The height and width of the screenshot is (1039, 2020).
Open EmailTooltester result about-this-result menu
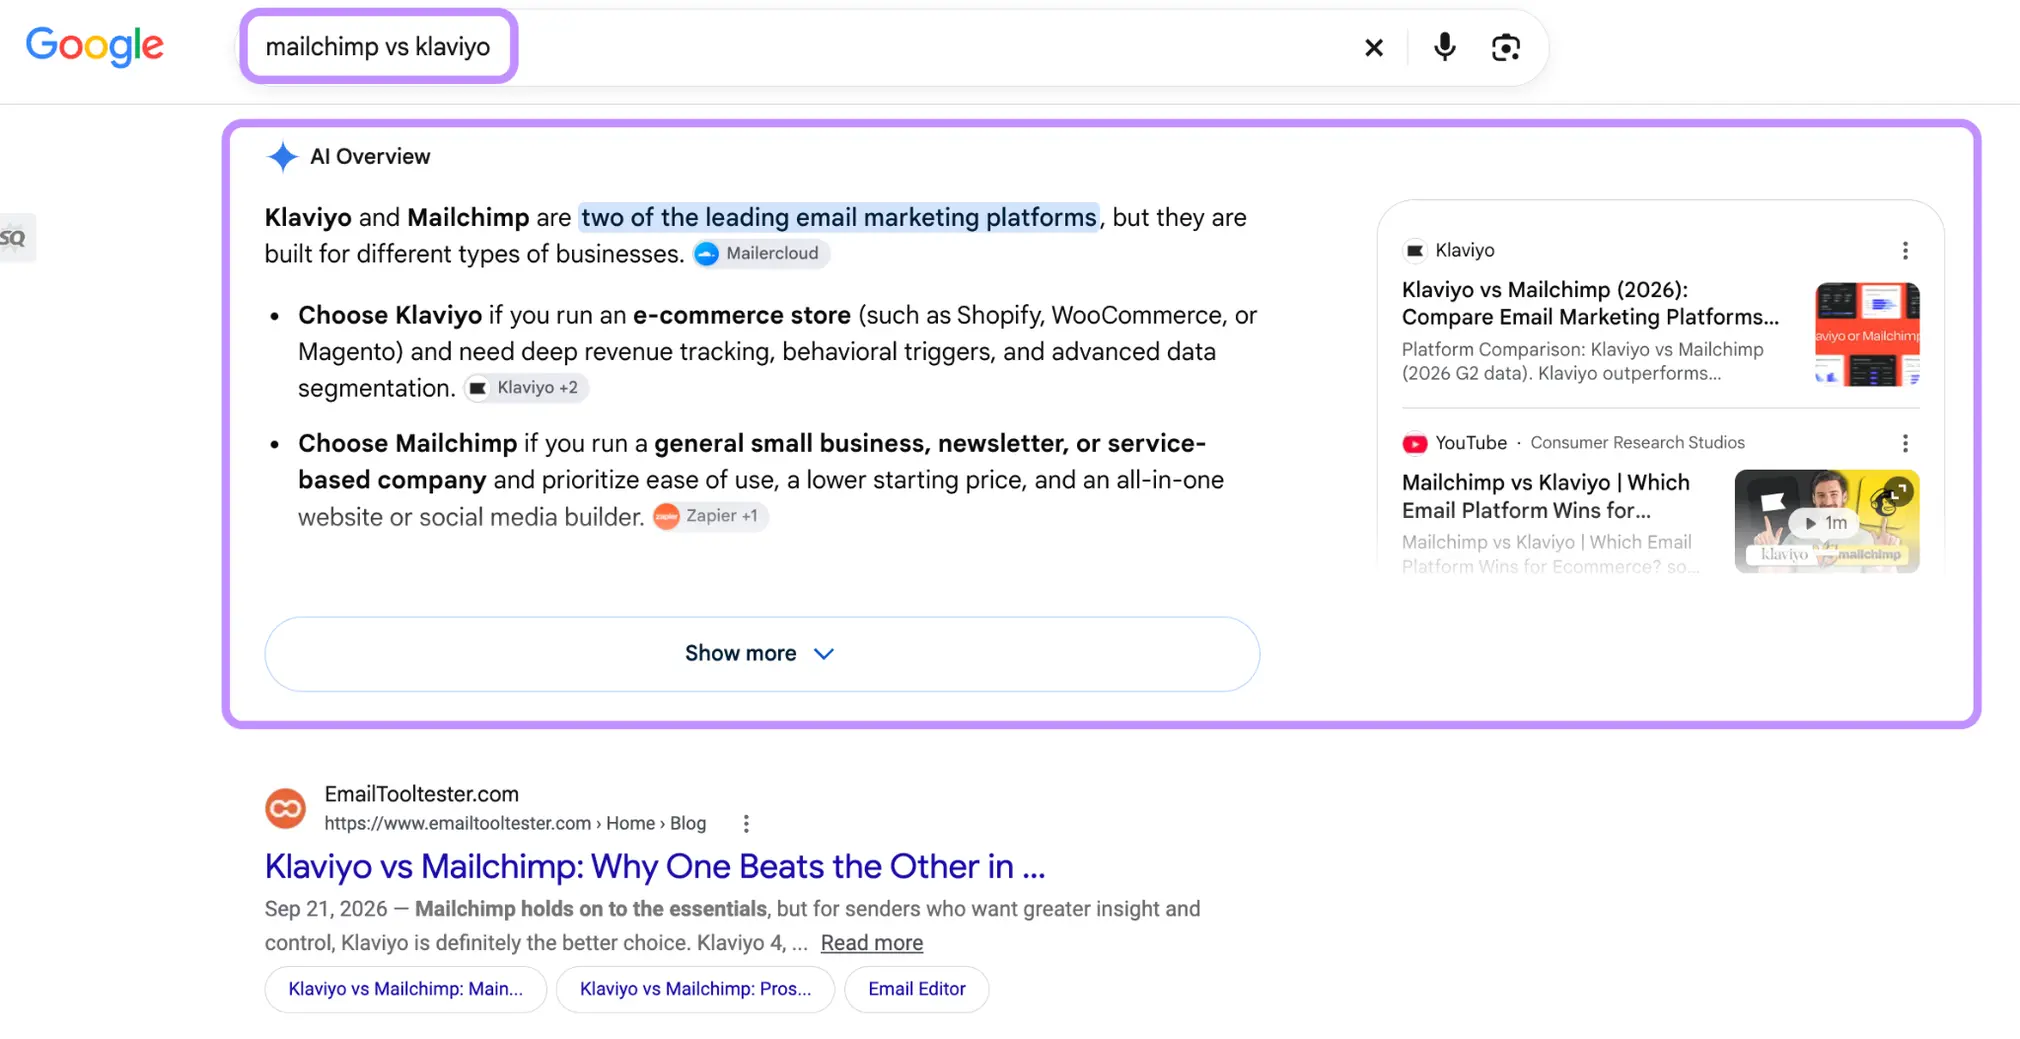(x=746, y=824)
